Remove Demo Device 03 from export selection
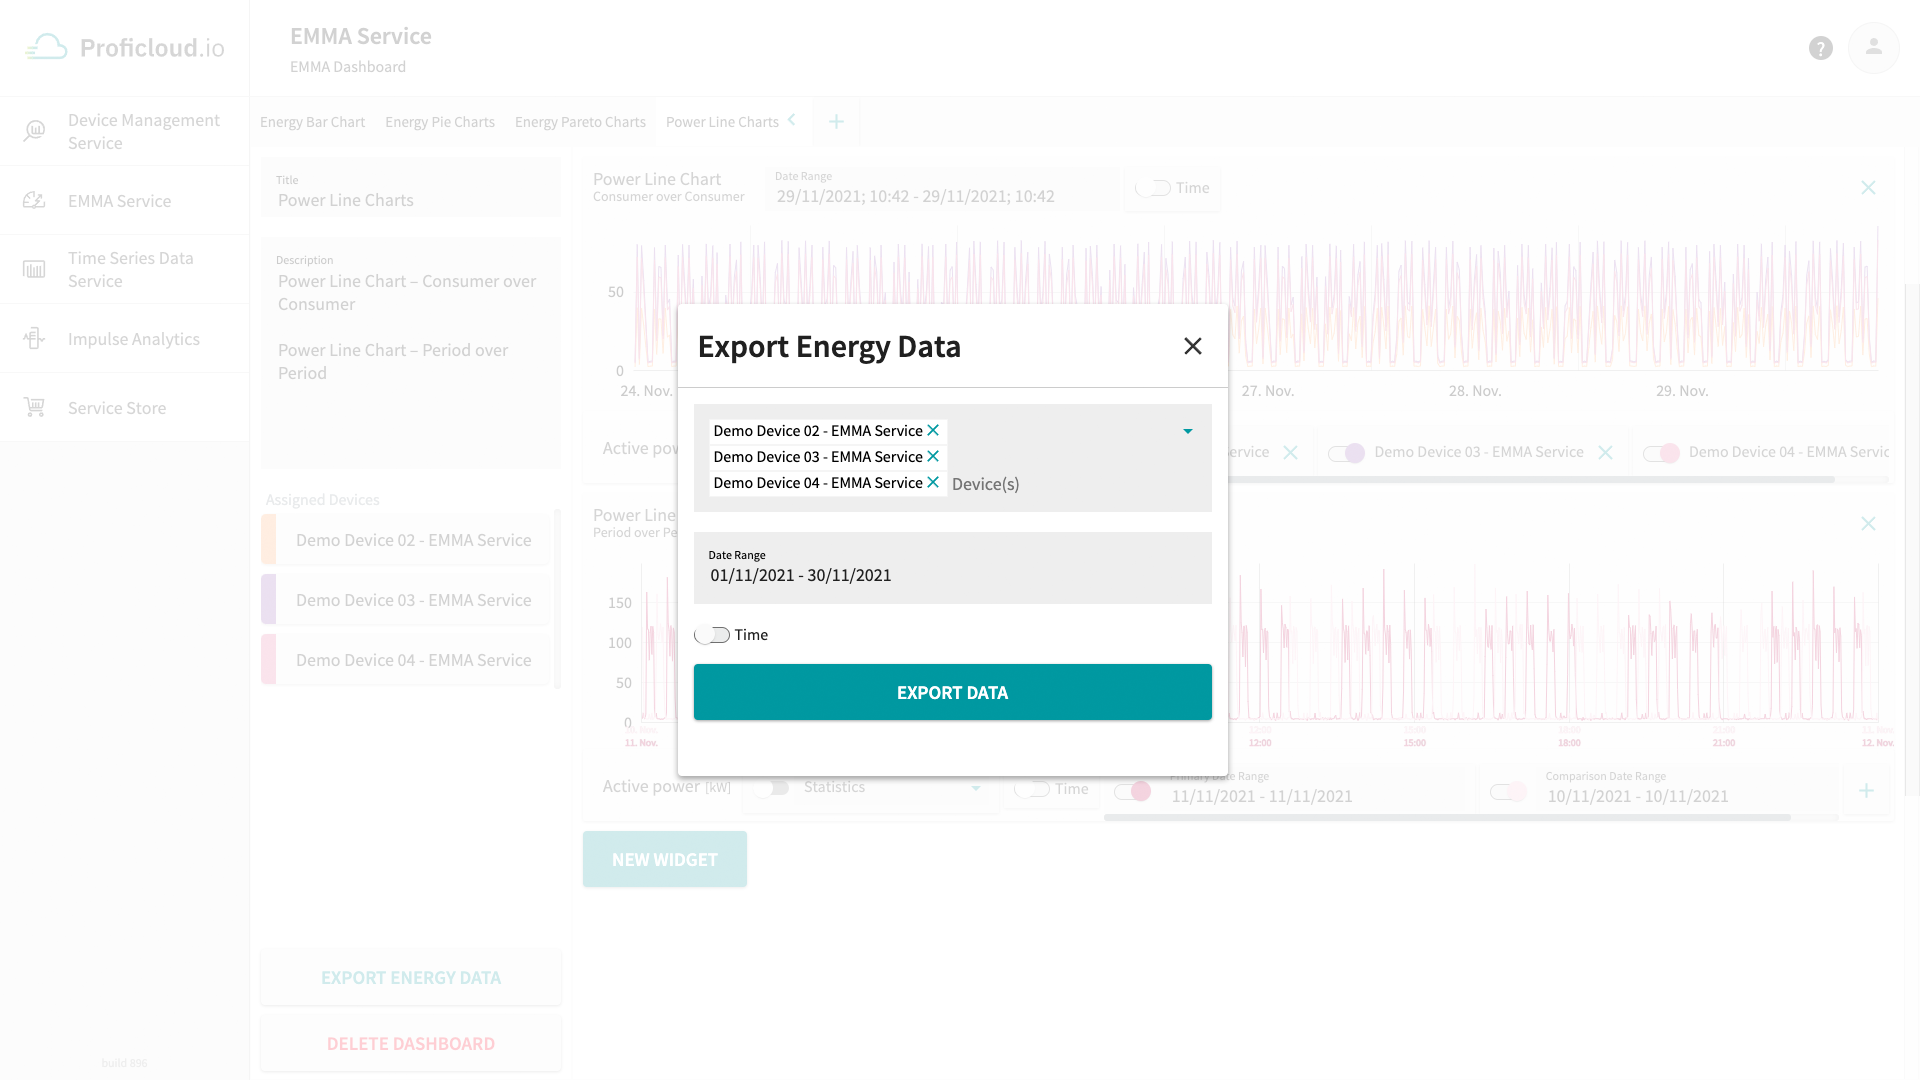 pos(934,456)
